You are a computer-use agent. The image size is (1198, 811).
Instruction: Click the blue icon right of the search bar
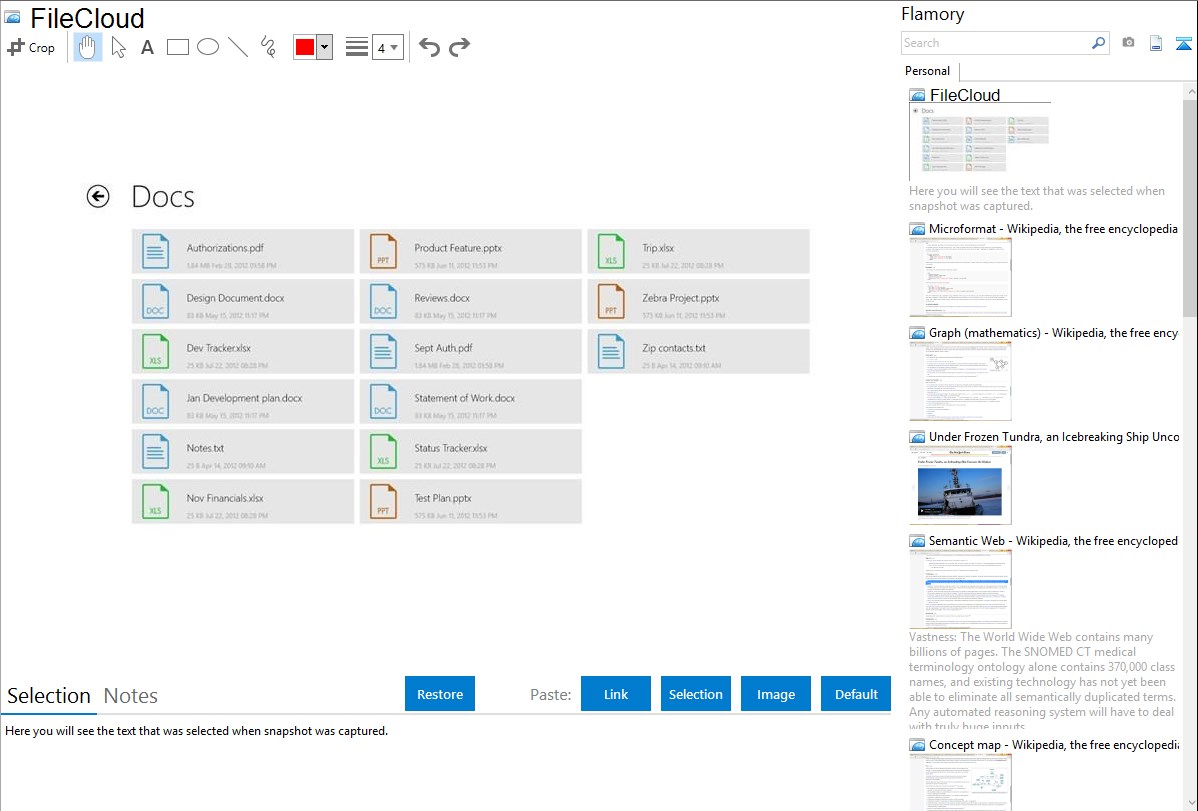coord(1183,43)
